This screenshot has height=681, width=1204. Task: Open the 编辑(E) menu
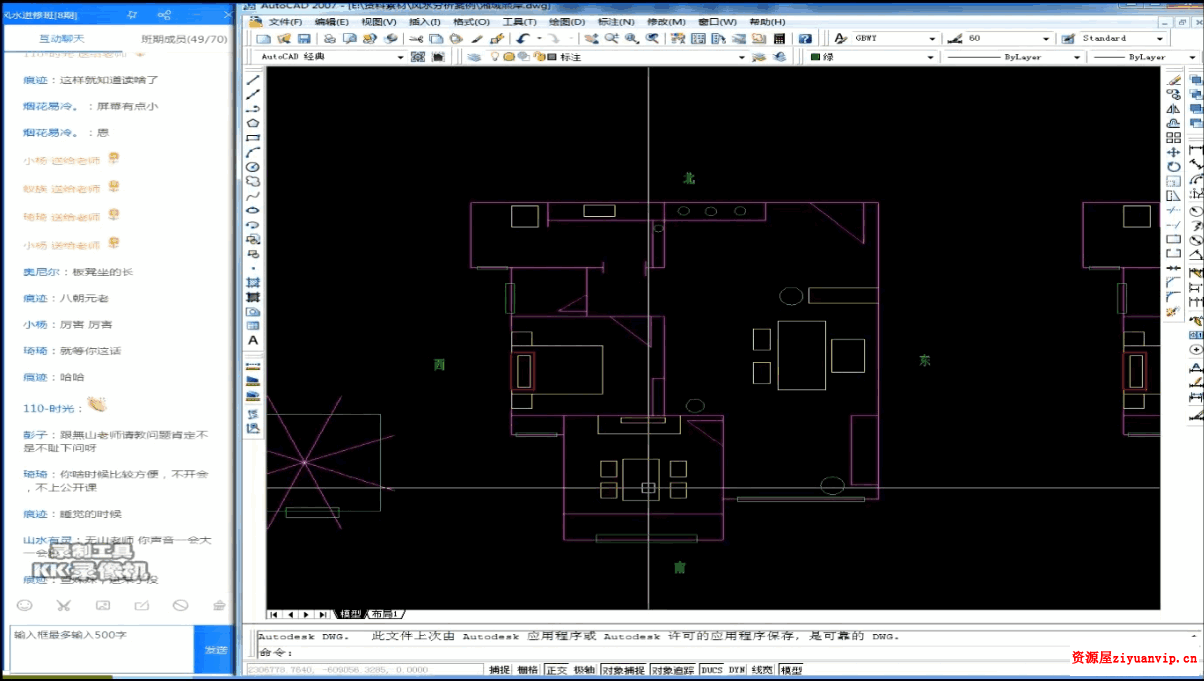(332, 22)
